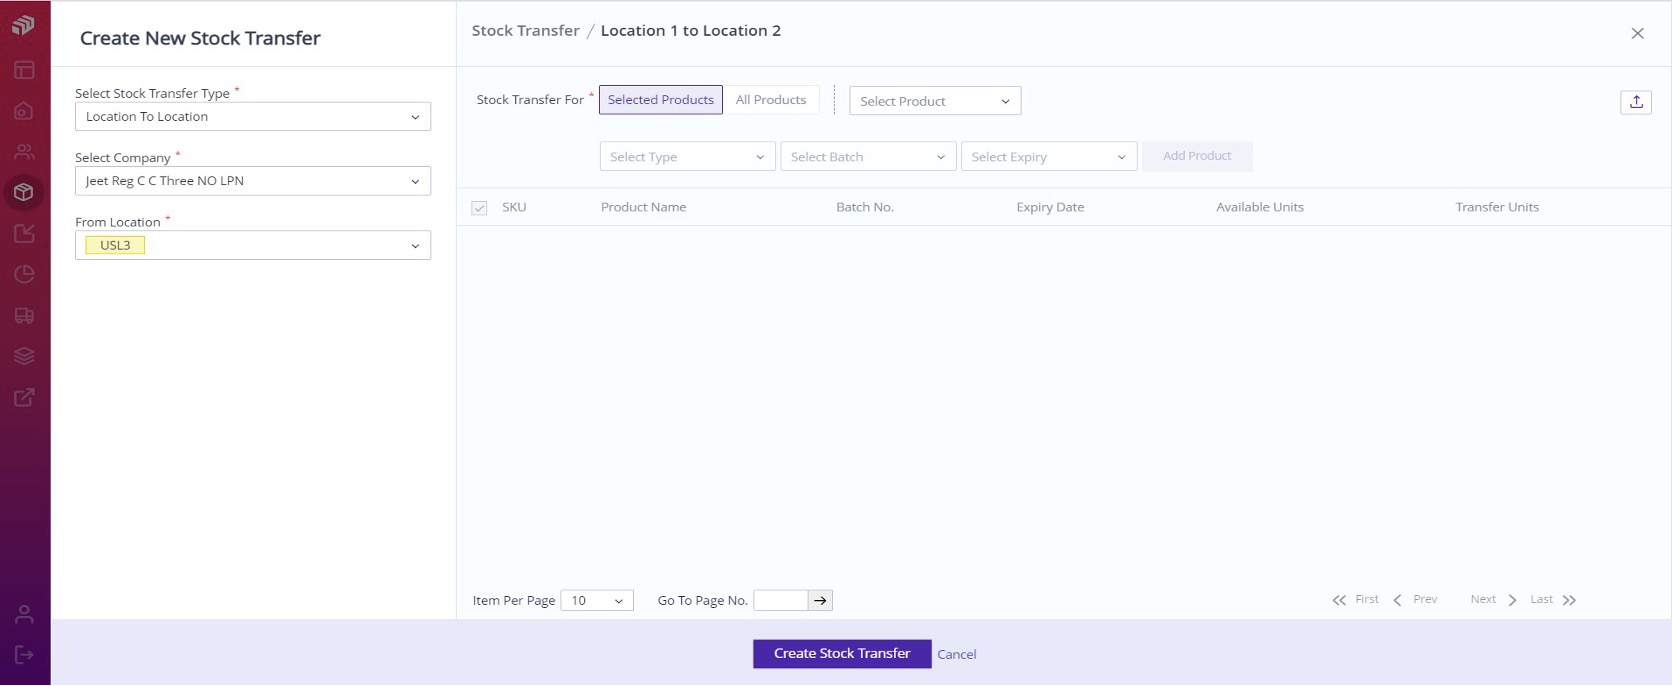Open the stacked layers sidebar icon
Screen dimensions: 1672x686
pyautogui.click(x=24, y=356)
